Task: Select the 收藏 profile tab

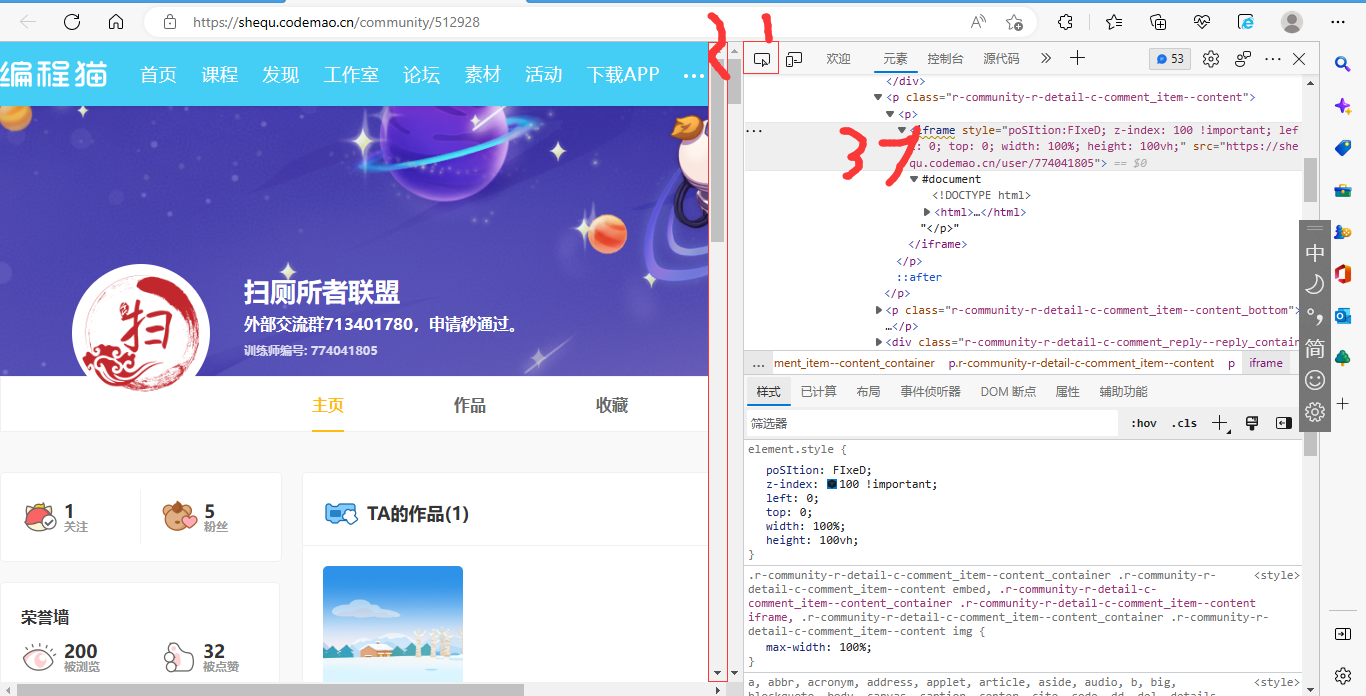Action: click(x=612, y=405)
